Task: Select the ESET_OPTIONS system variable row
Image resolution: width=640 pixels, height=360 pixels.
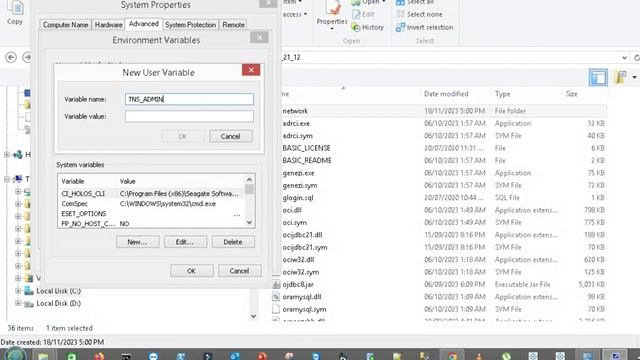Action: click(x=152, y=213)
